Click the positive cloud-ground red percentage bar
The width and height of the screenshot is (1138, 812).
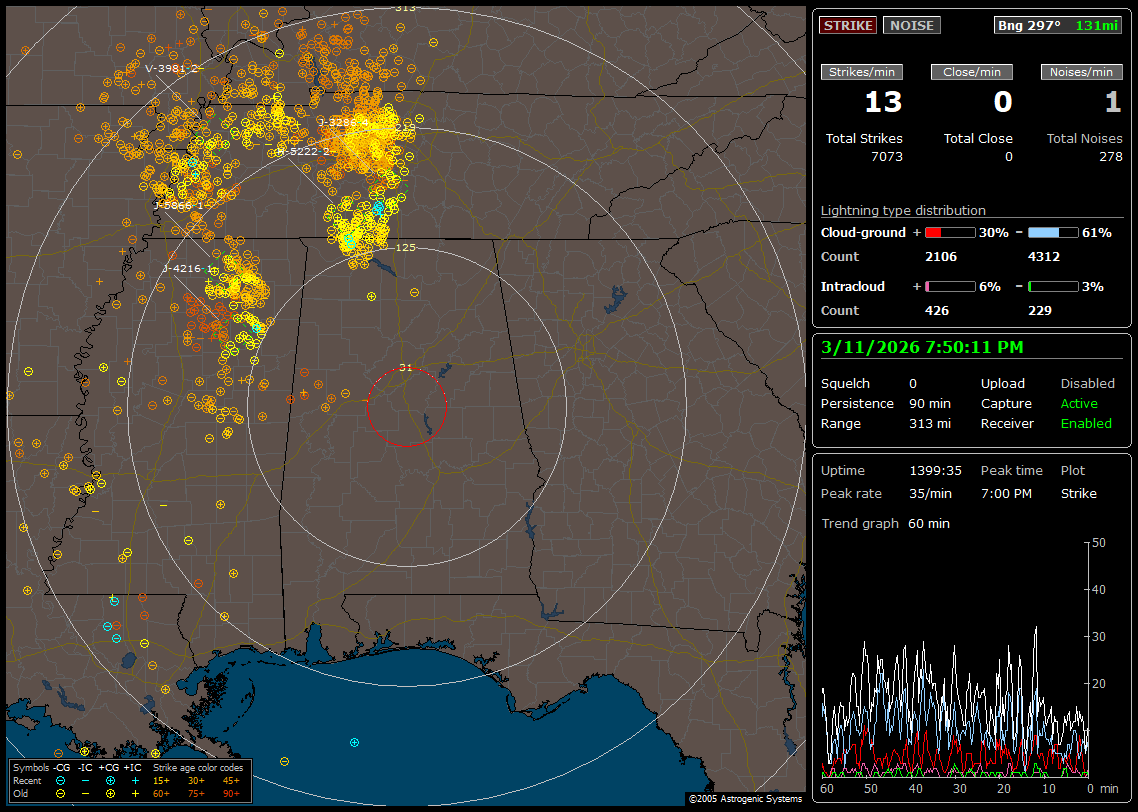coord(949,232)
